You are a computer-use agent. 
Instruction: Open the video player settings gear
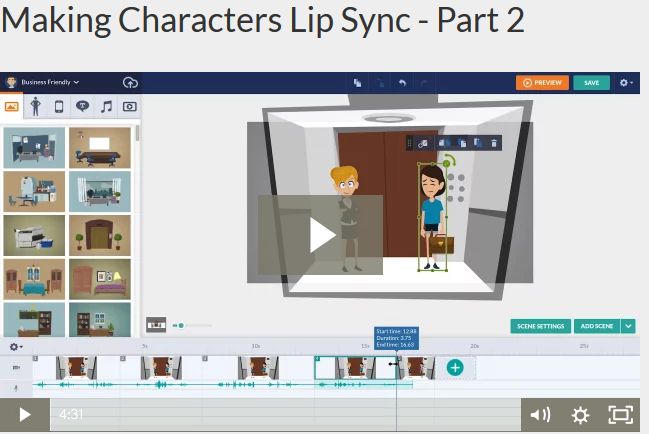point(580,415)
